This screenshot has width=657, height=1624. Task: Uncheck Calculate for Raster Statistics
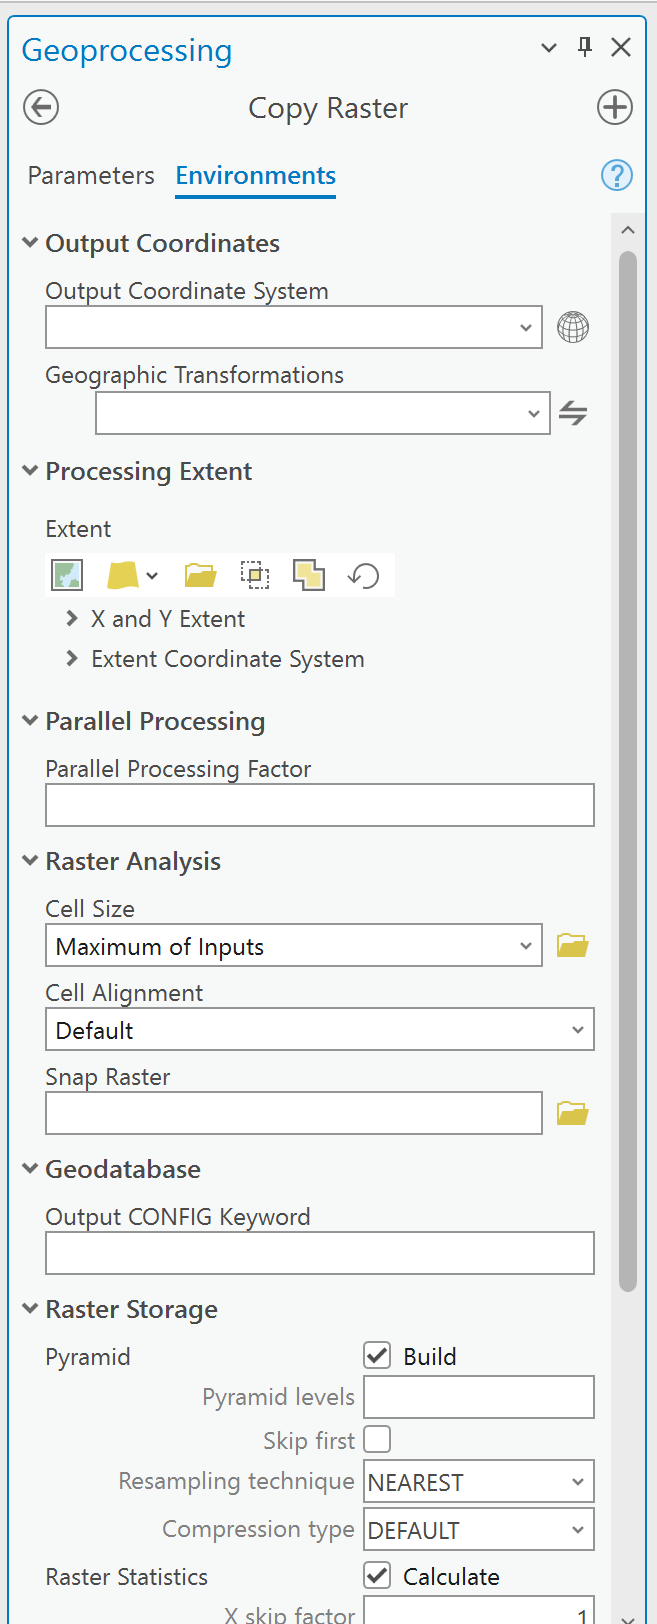(376, 1576)
